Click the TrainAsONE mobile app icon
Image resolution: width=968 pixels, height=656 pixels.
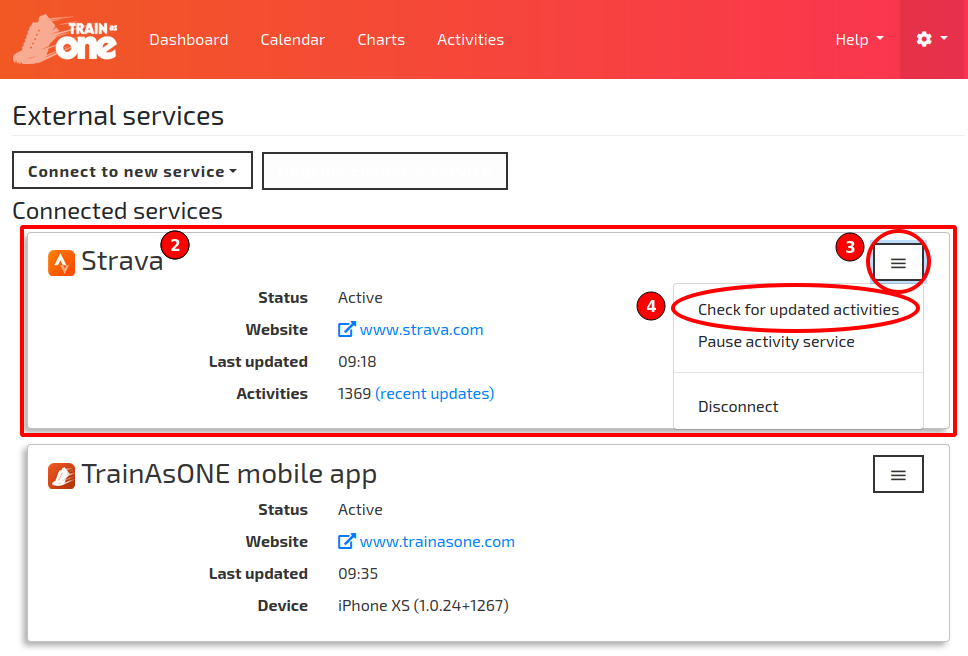point(62,474)
